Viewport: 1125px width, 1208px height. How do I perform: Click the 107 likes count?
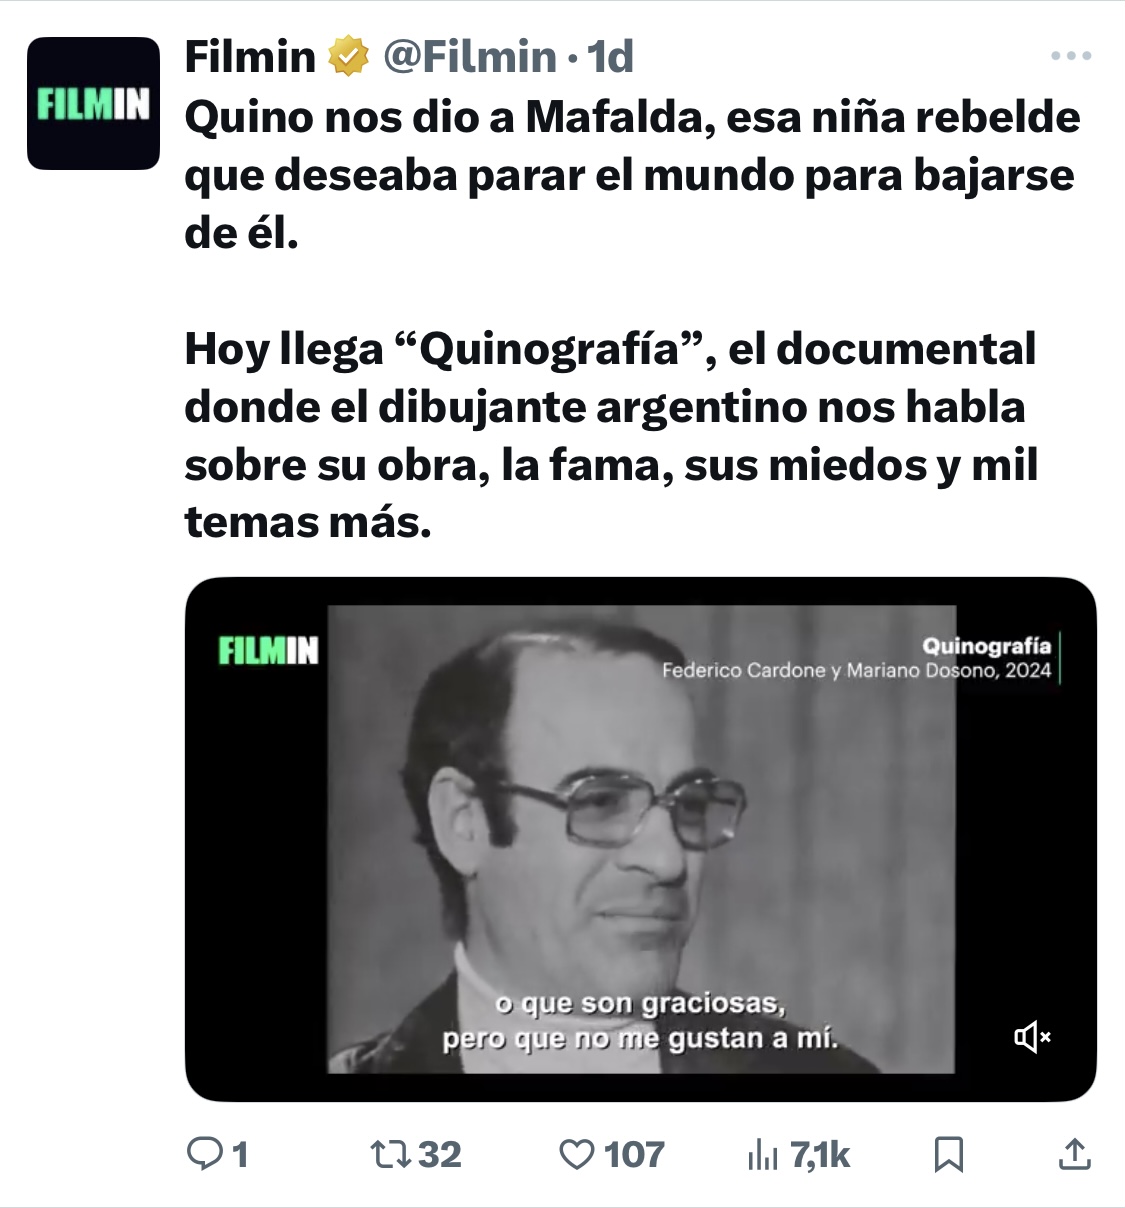[x=634, y=1155]
